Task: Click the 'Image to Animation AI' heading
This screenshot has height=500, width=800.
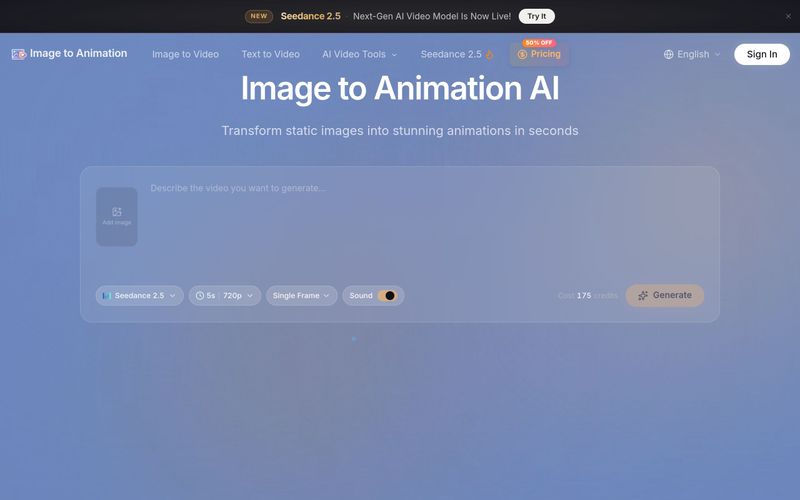Action: [x=400, y=88]
